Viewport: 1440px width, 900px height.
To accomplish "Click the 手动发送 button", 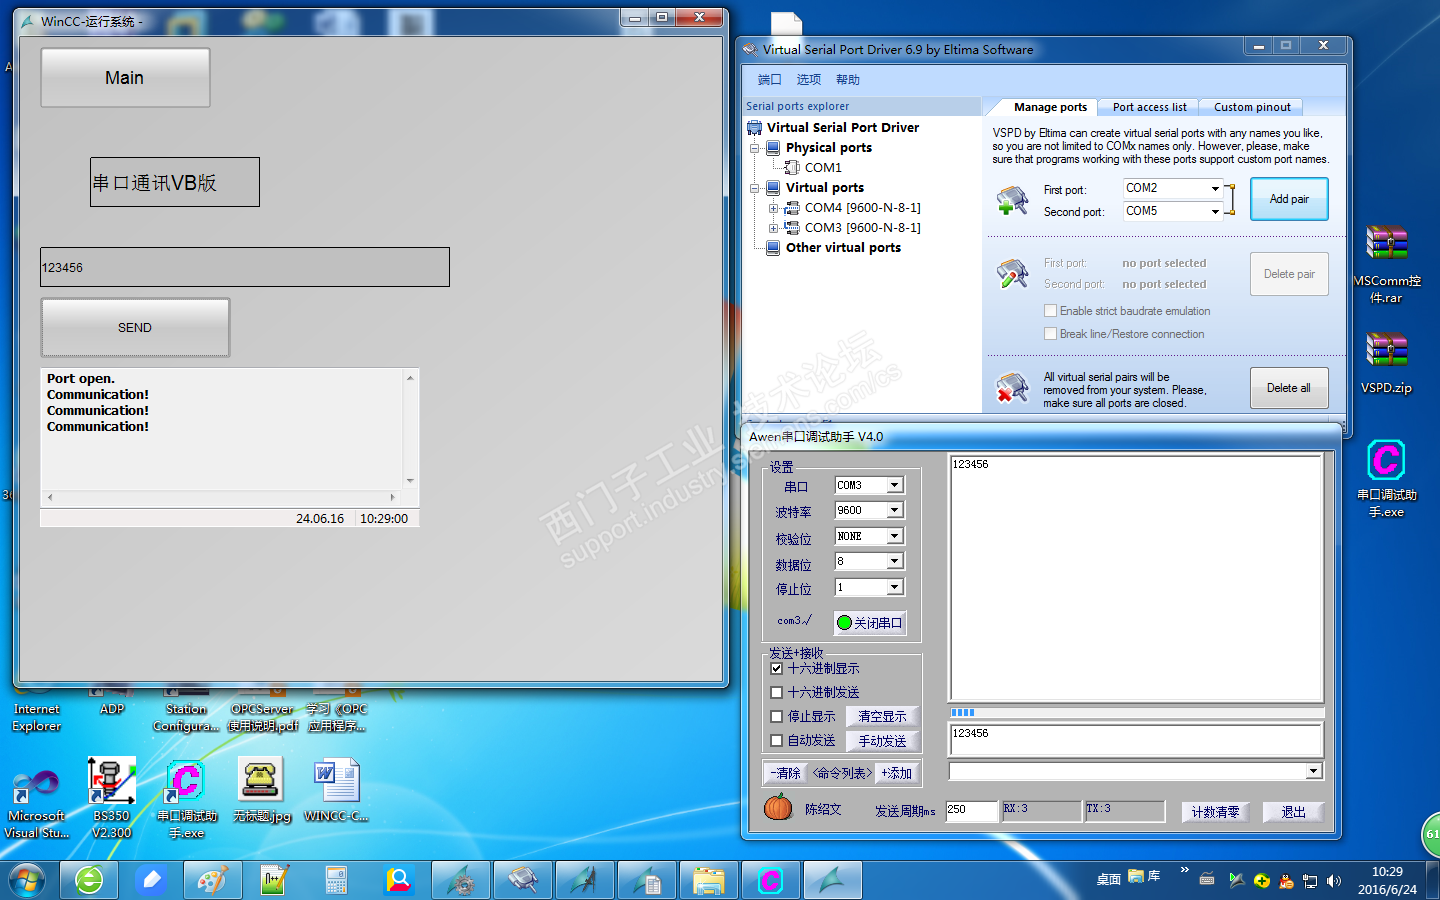I will (882, 741).
